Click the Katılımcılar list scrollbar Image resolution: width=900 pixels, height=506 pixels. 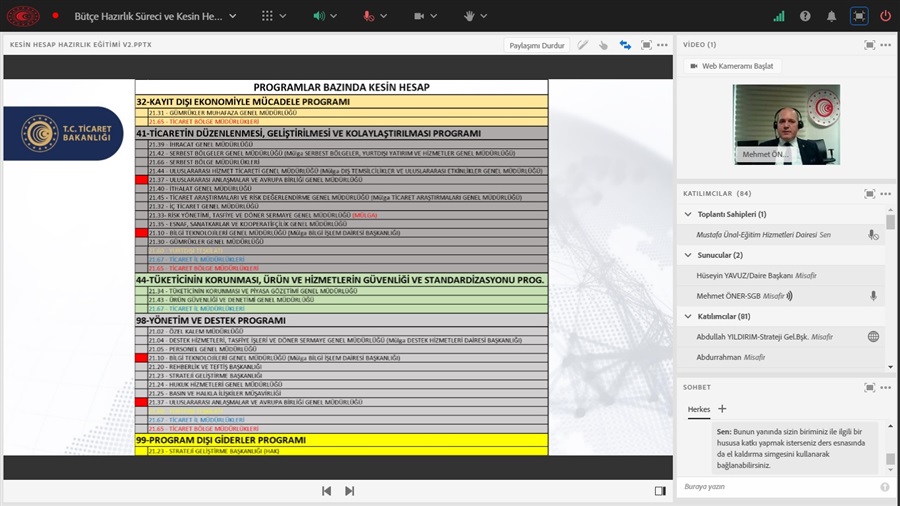pos(890,222)
